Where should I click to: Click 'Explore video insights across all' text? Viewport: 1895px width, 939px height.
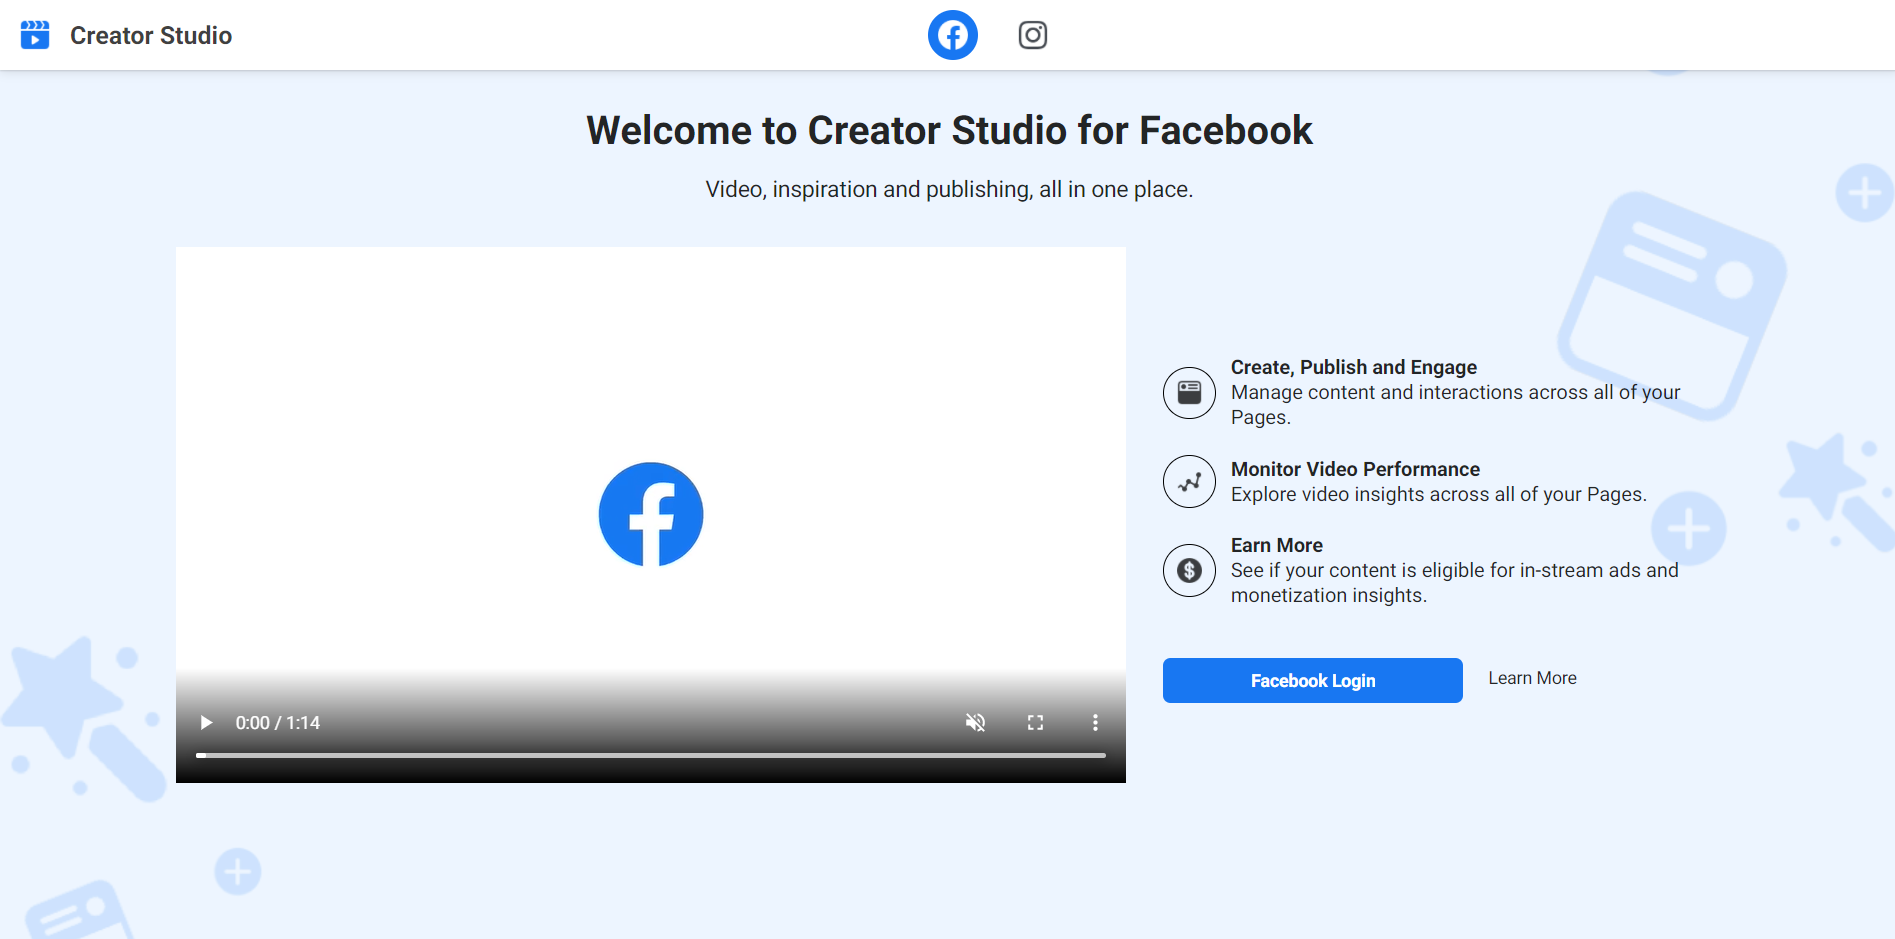1438,494
